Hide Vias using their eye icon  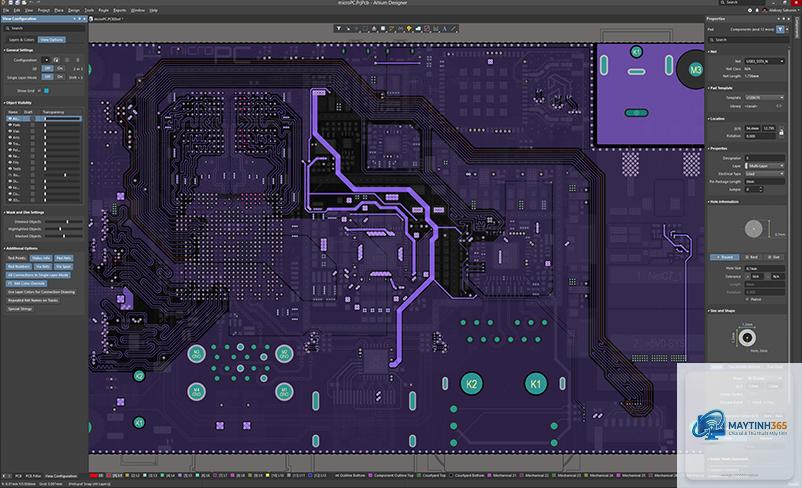[10, 131]
